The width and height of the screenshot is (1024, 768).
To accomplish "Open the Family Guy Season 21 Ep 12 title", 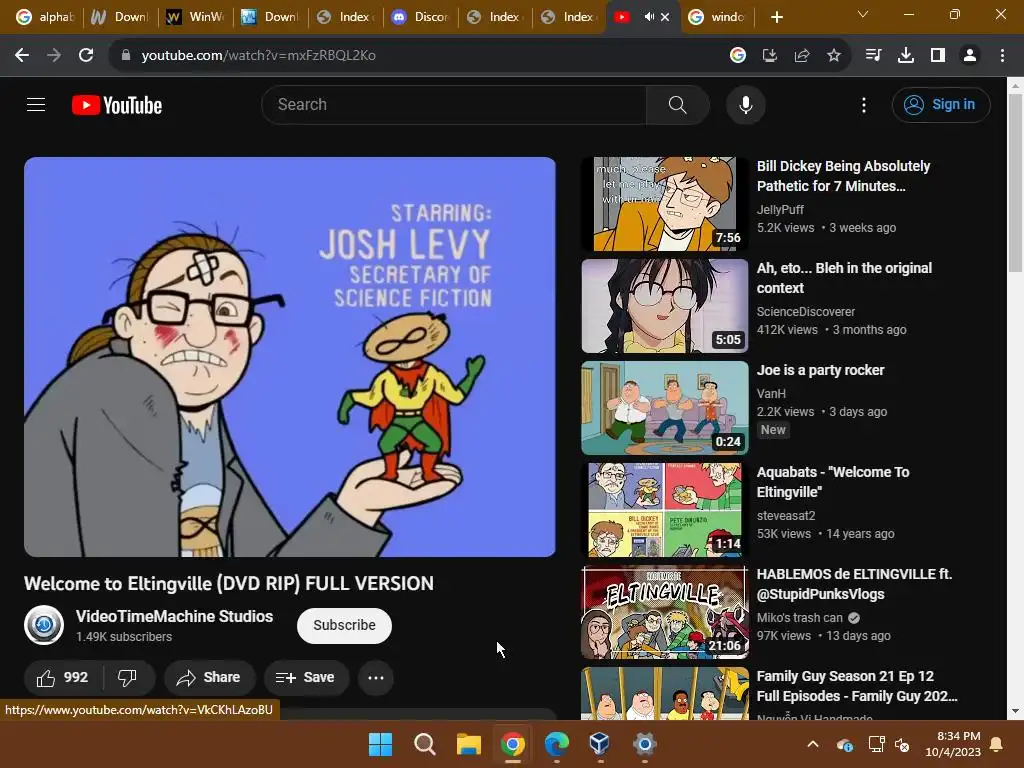I will pyautogui.click(x=857, y=686).
